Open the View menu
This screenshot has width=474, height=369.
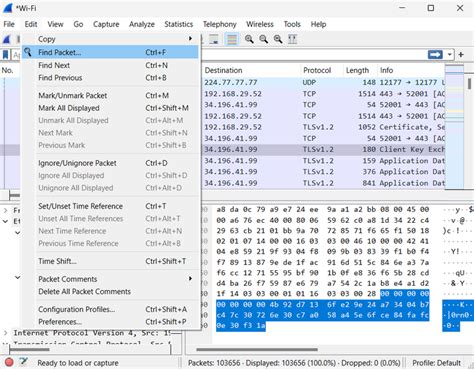[55, 24]
